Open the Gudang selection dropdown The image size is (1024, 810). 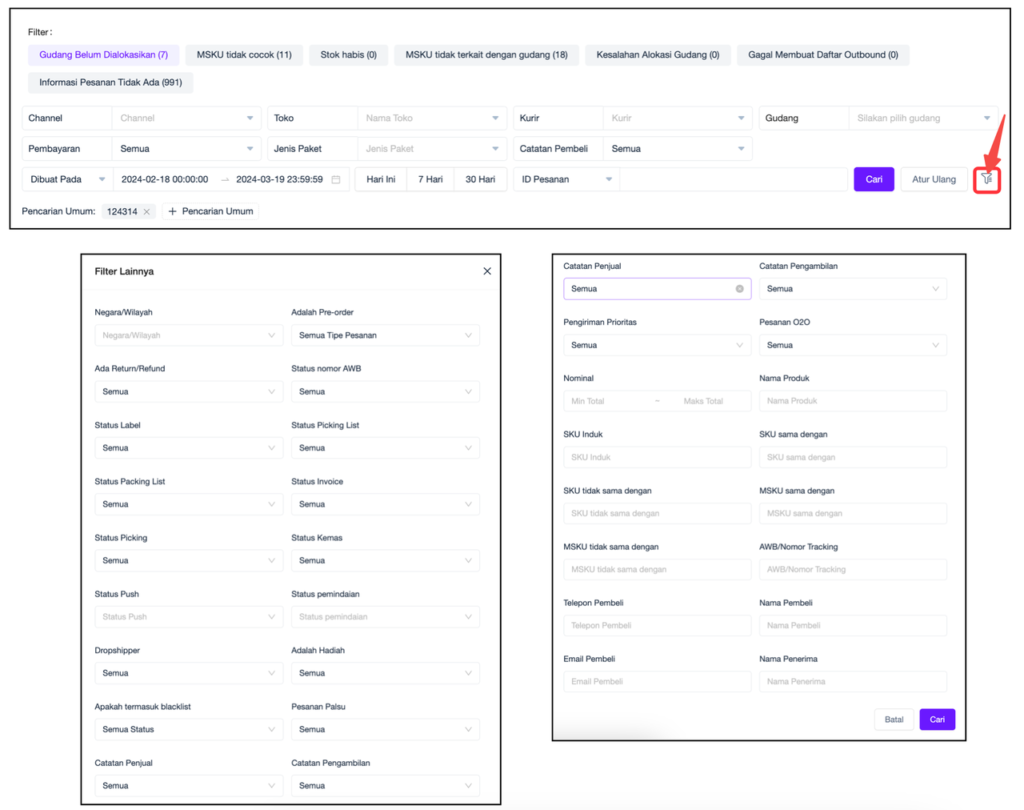click(924, 118)
